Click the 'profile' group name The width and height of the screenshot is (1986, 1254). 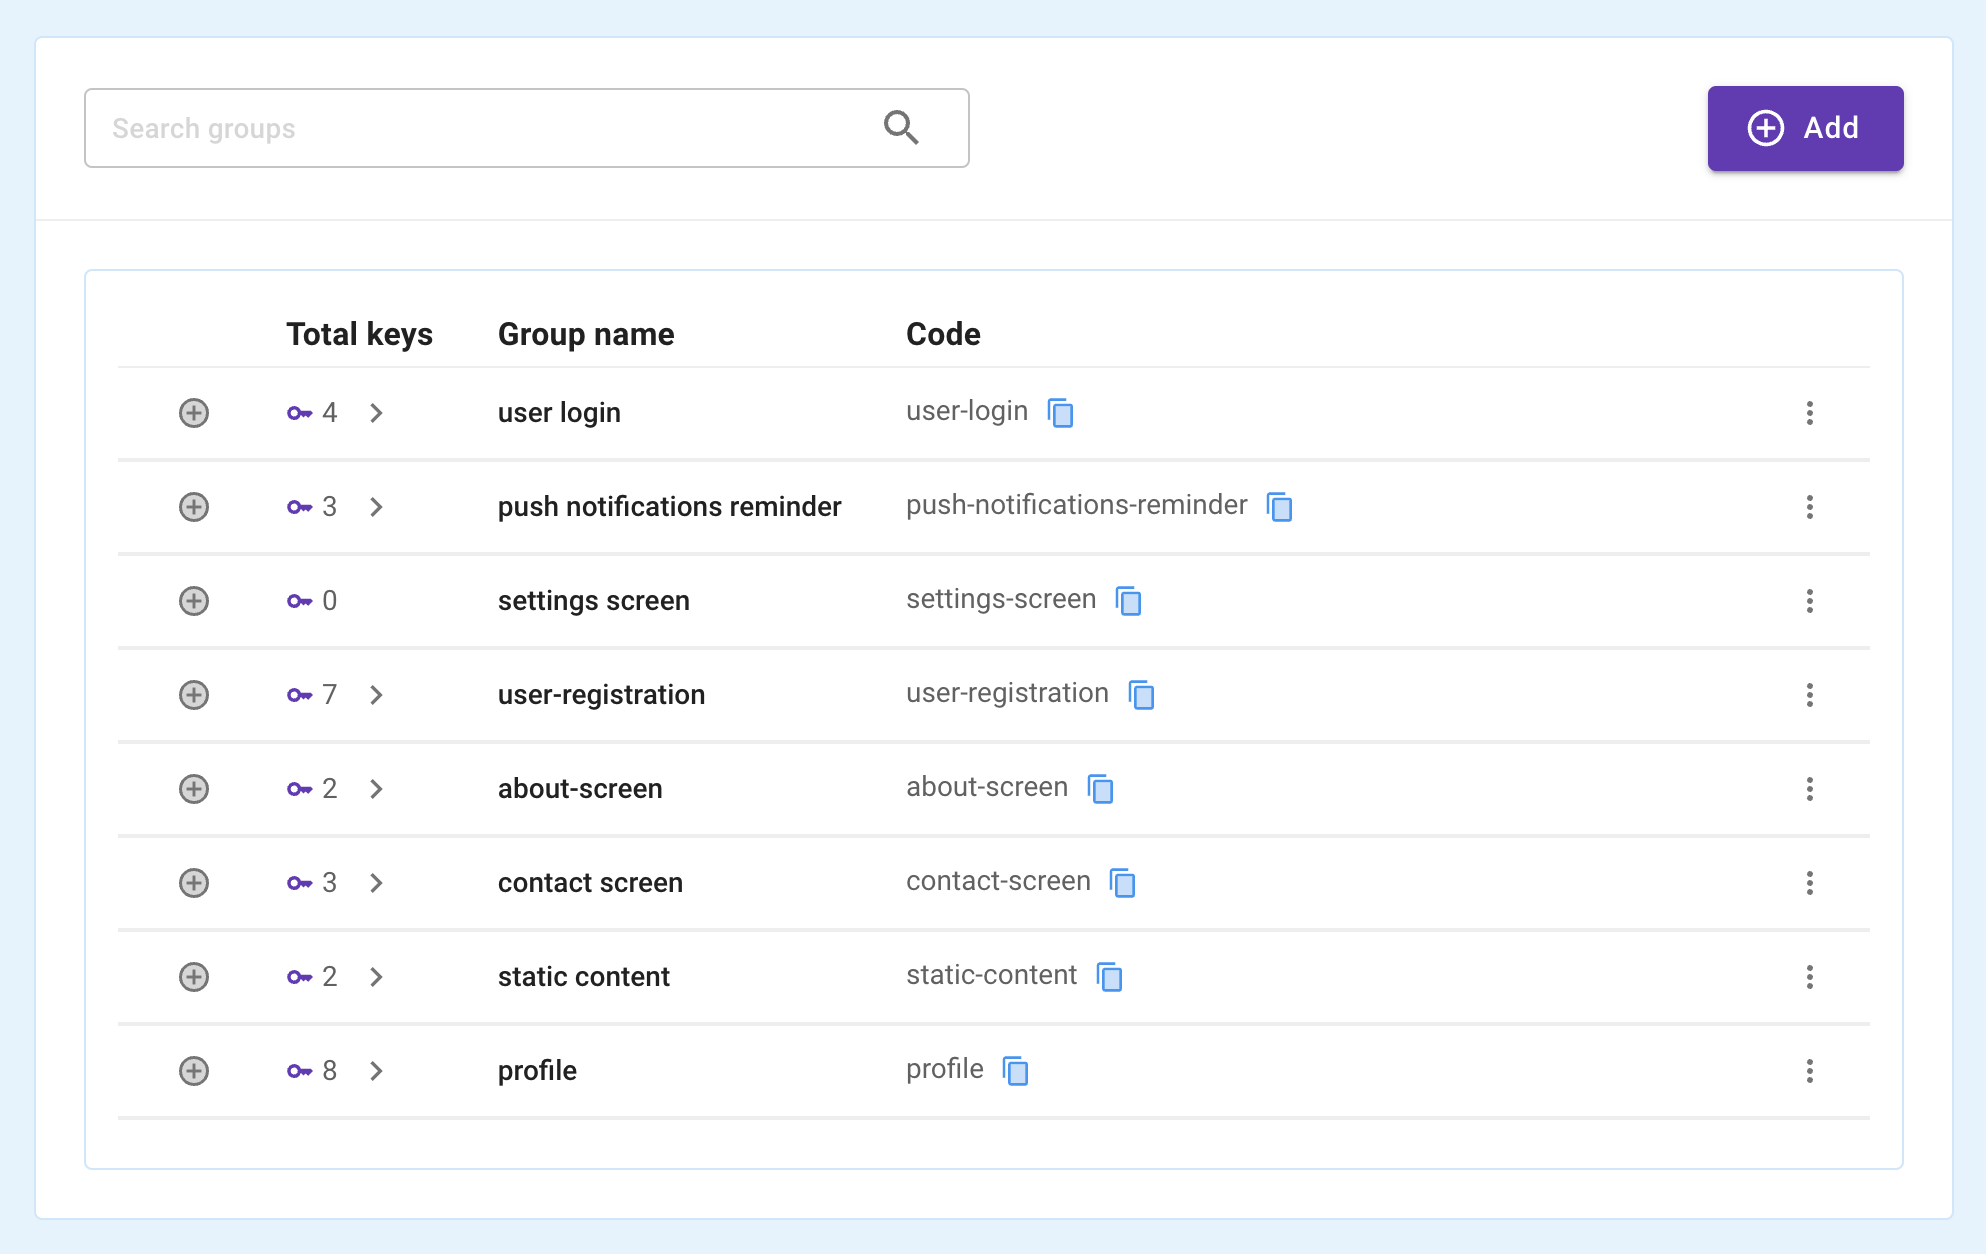click(537, 1071)
